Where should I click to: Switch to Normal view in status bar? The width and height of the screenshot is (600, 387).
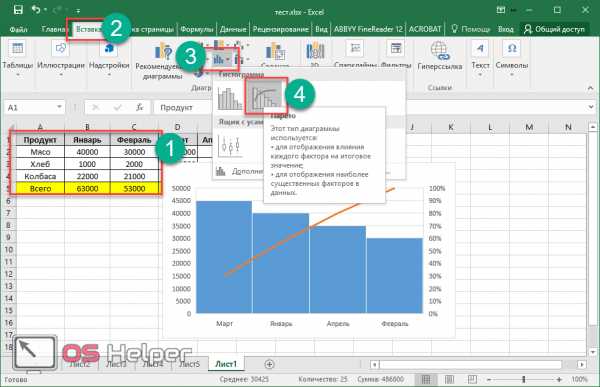(x=426, y=379)
